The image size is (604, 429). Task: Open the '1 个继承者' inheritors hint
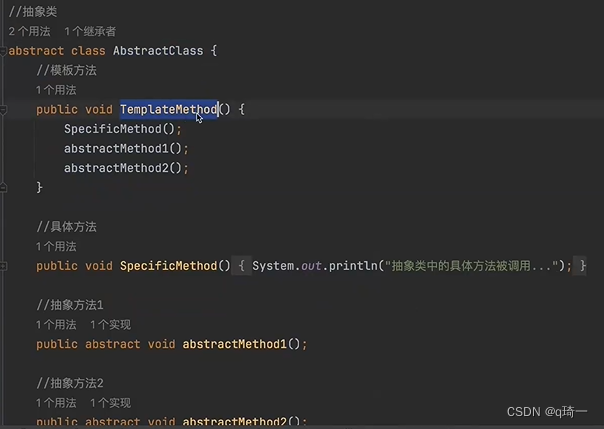[x=90, y=31]
